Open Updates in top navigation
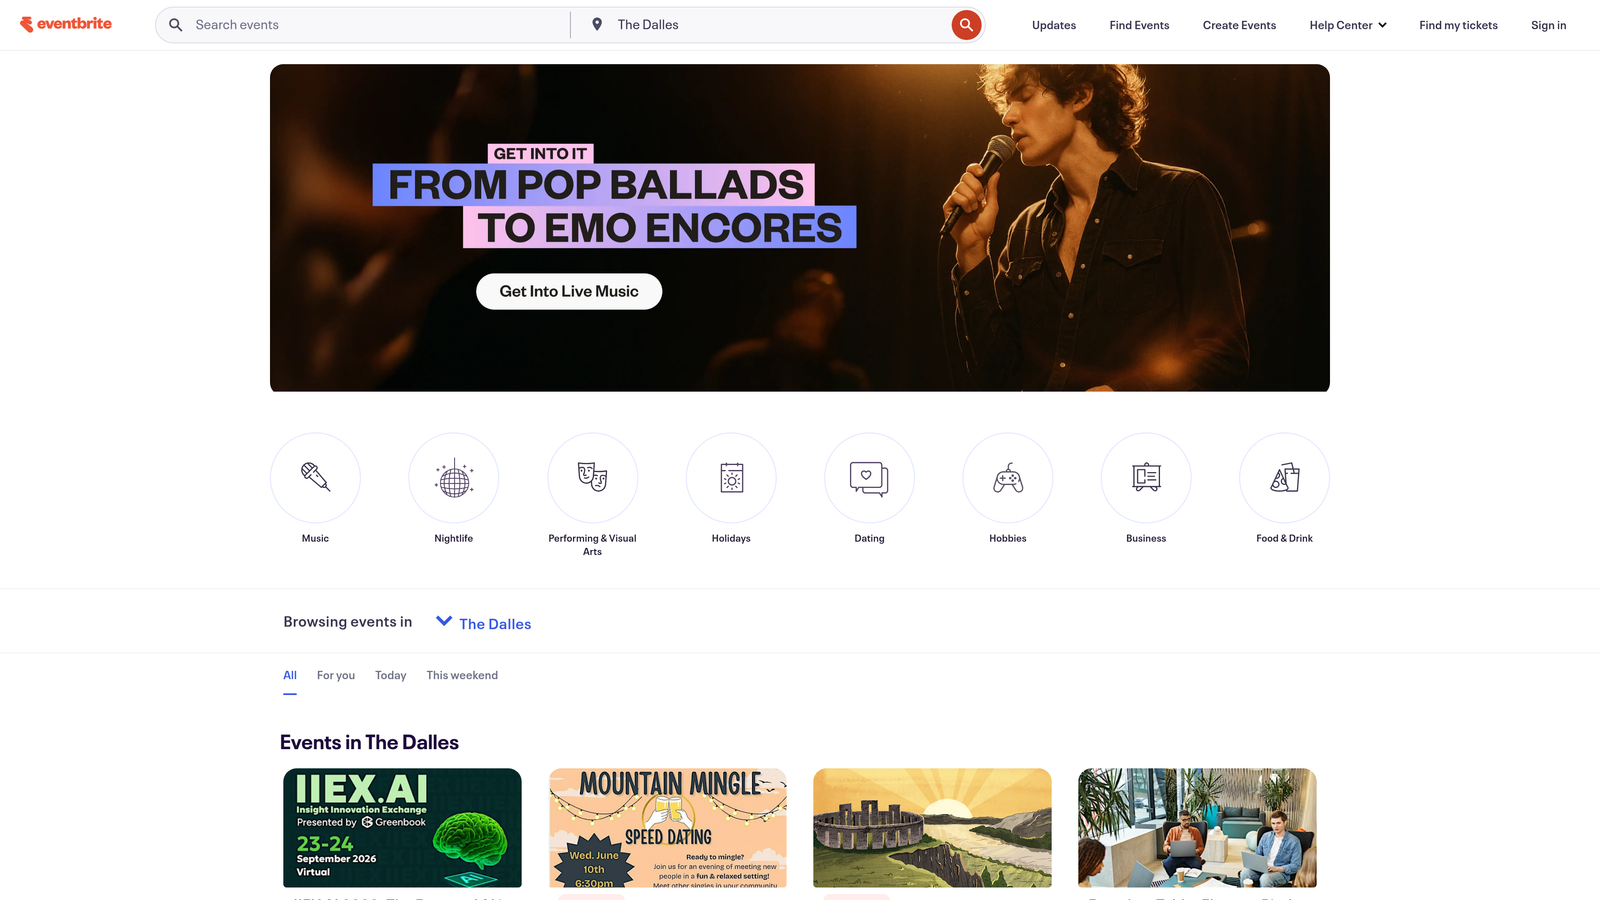Image resolution: width=1600 pixels, height=900 pixels. (1054, 25)
